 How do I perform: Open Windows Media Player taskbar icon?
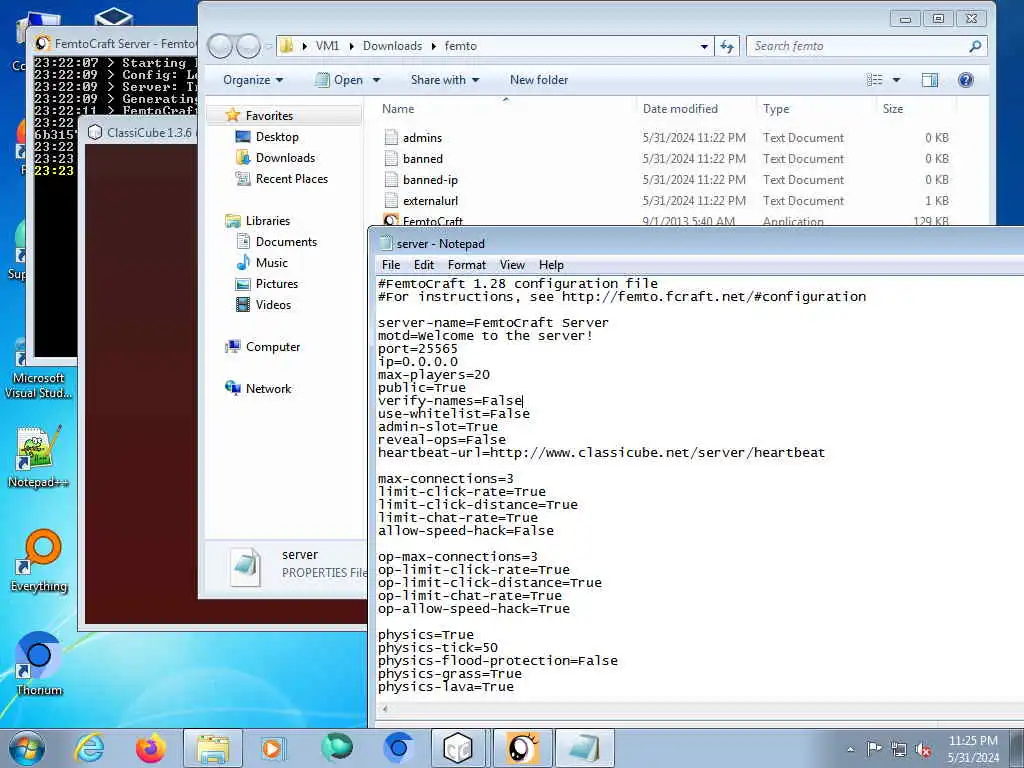click(273, 748)
